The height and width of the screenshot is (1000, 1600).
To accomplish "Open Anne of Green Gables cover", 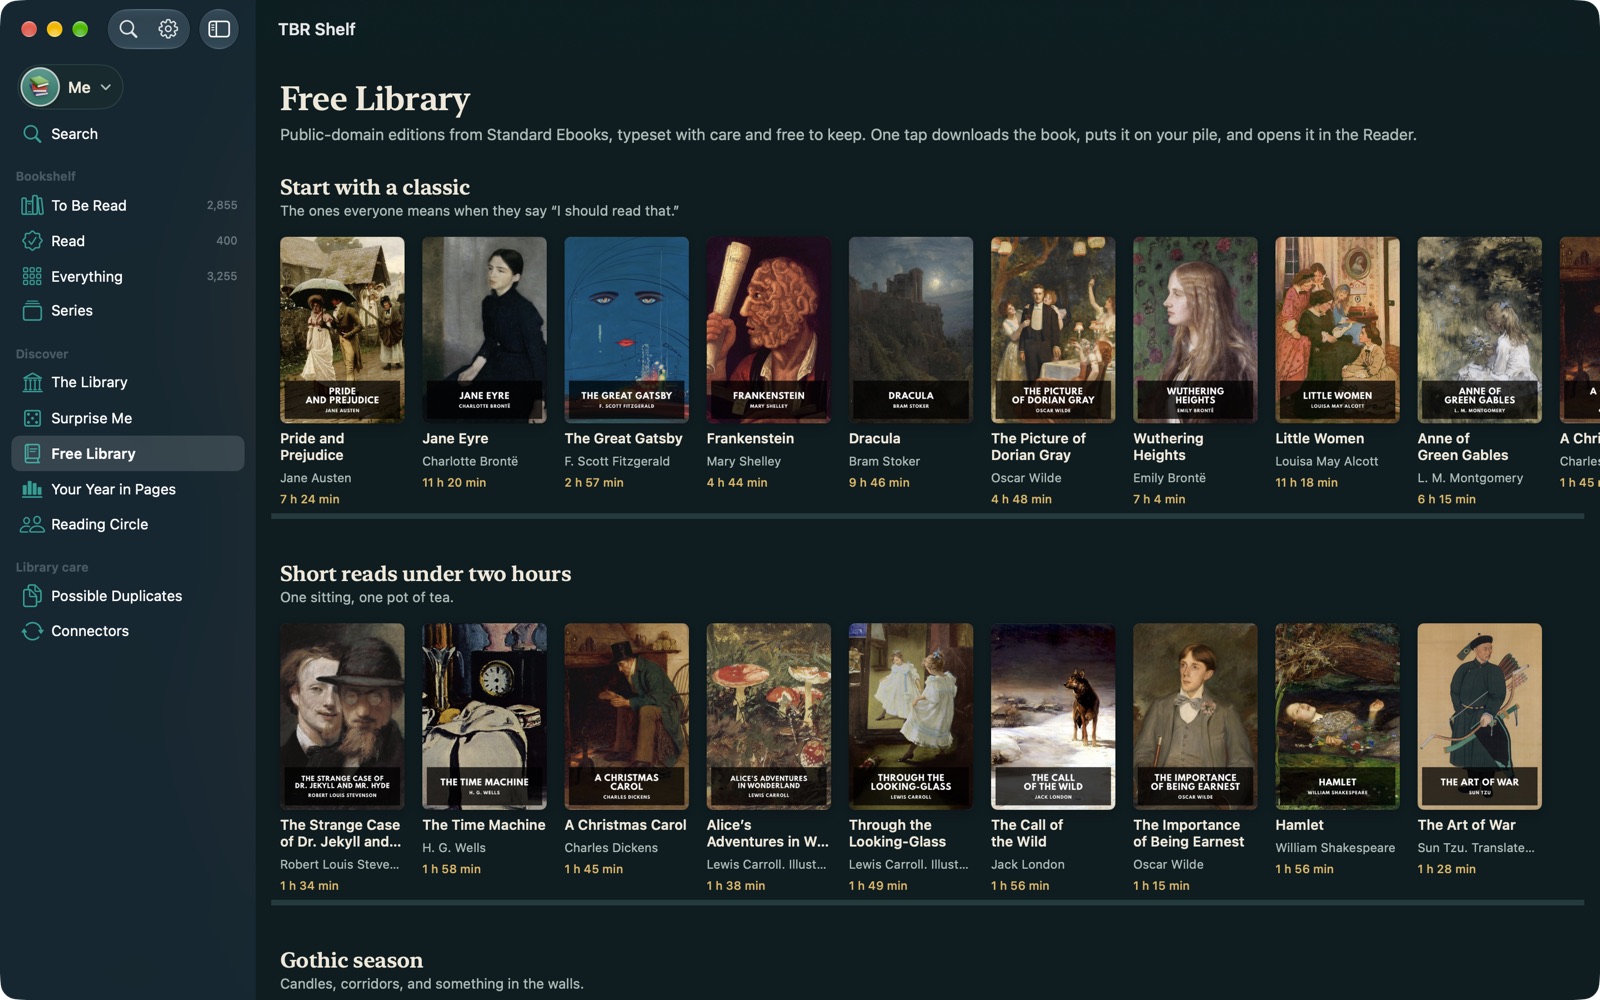I will tap(1479, 329).
